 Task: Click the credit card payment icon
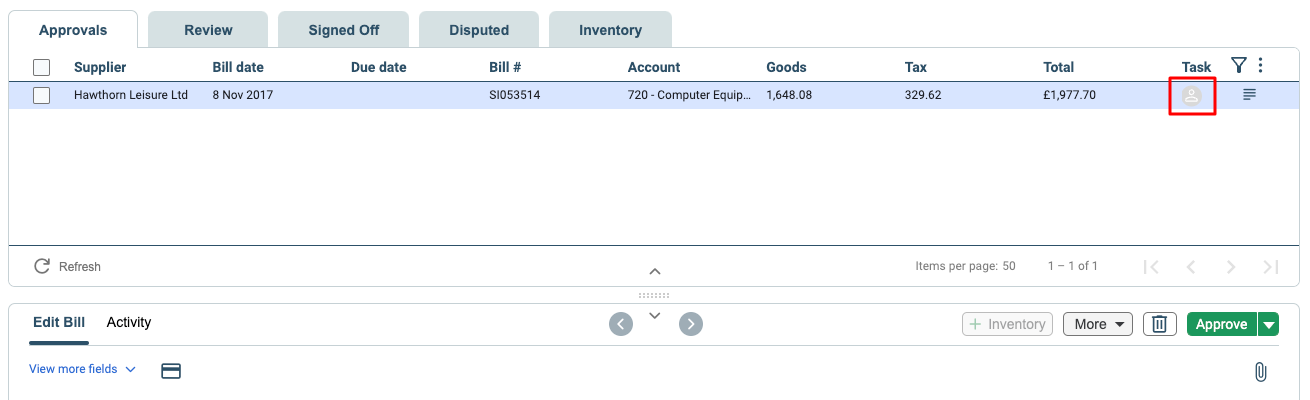point(171,371)
